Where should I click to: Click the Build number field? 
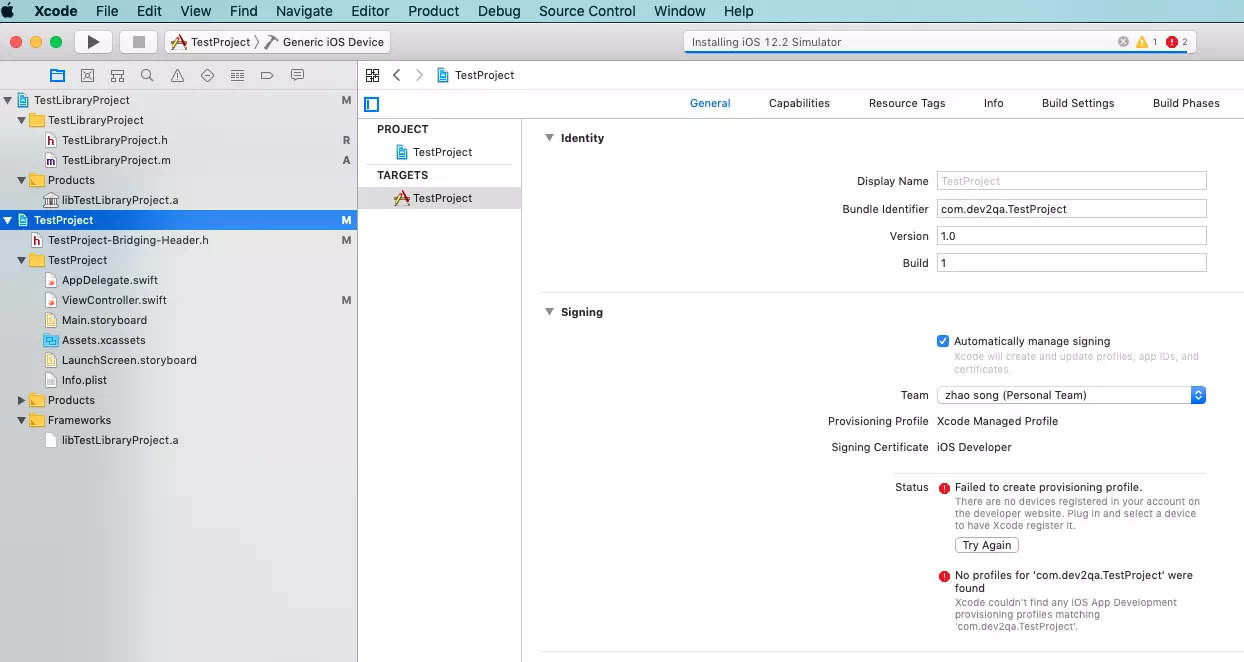[1071, 263]
